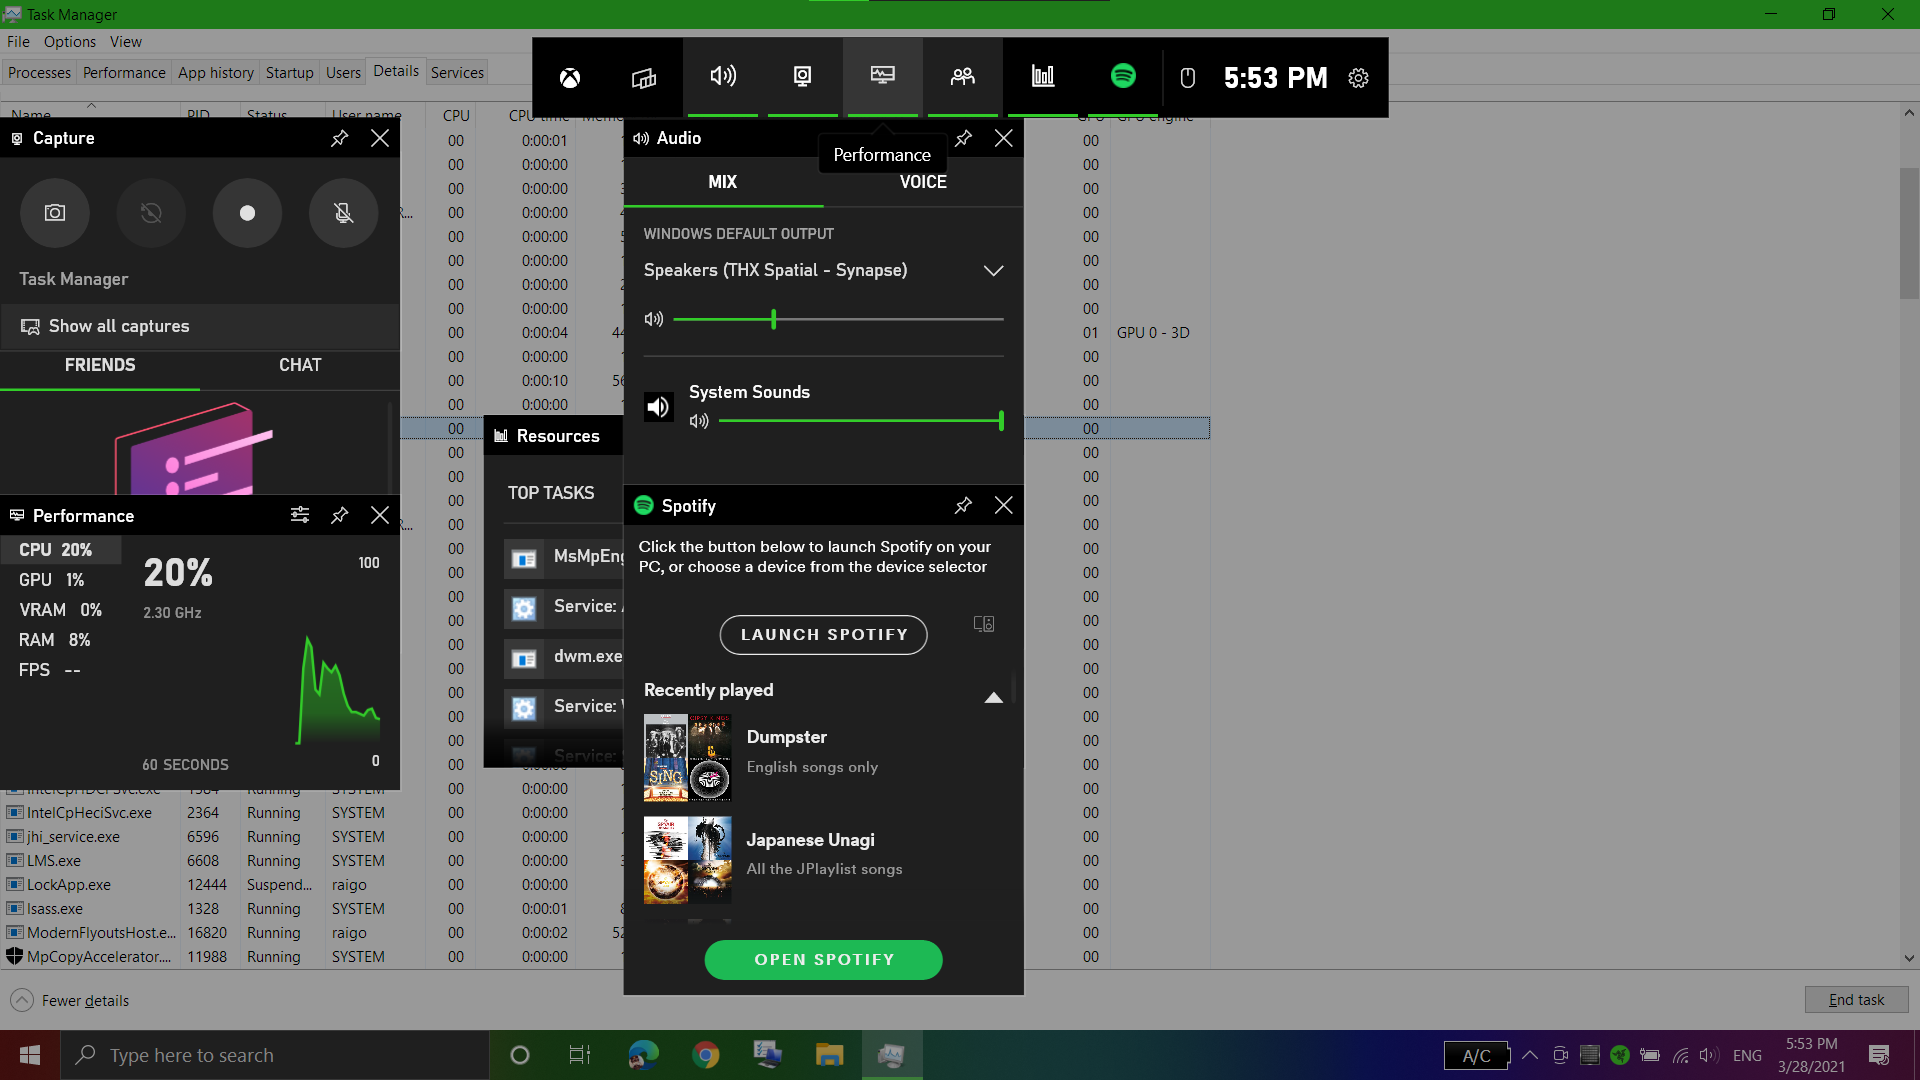Pin the Spotify widget
Image resolution: width=1920 pixels, height=1080 pixels.
click(964, 505)
